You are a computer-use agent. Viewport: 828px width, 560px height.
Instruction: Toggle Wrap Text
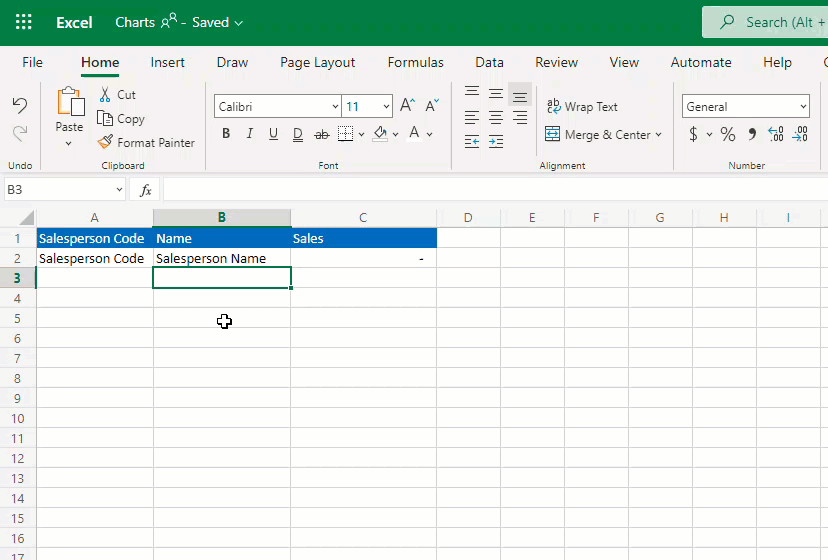click(582, 107)
